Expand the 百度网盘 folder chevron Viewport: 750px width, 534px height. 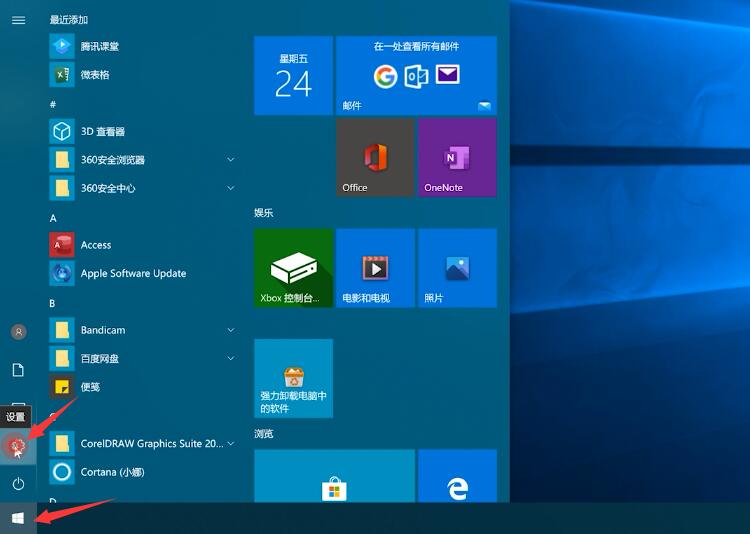pyautogui.click(x=231, y=358)
